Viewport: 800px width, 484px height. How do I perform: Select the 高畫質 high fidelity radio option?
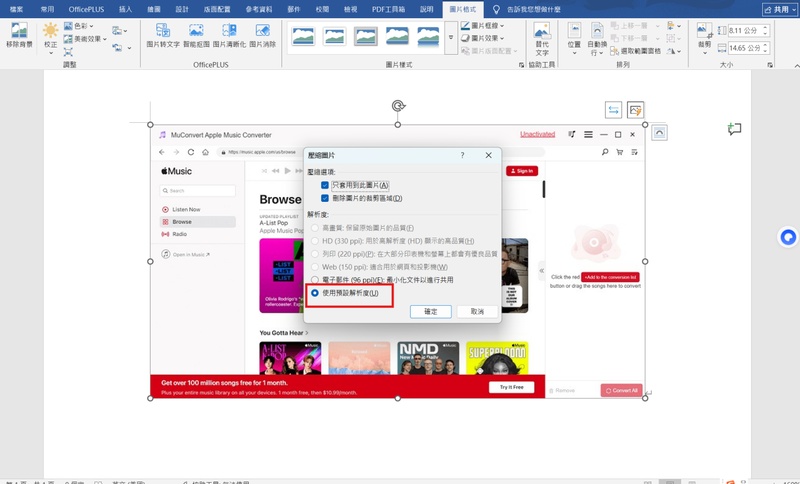coord(315,228)
